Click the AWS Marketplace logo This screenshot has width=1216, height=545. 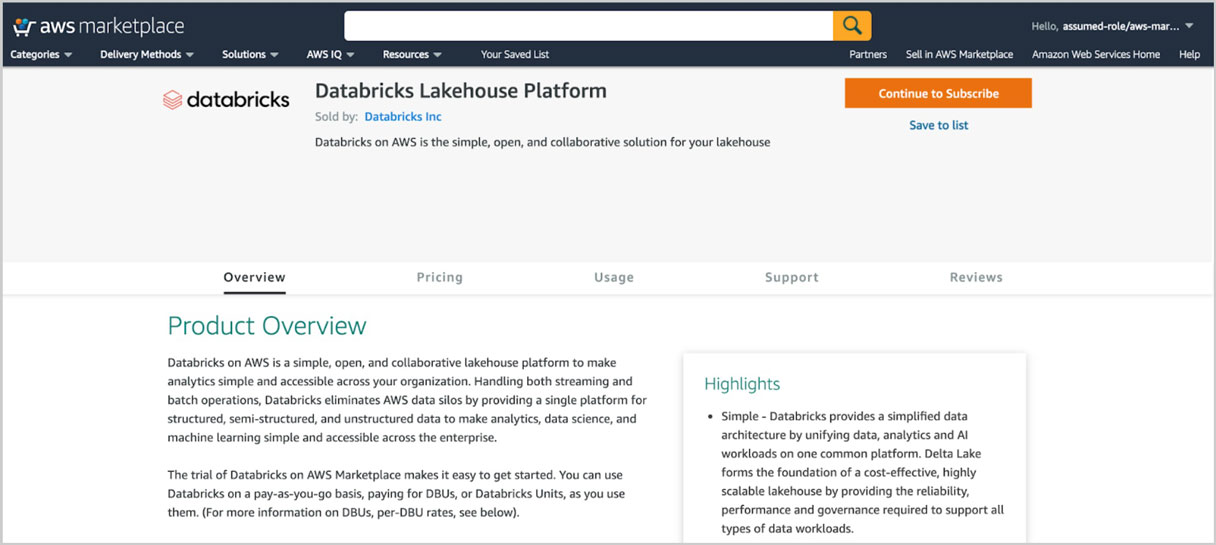coord(98,26)
